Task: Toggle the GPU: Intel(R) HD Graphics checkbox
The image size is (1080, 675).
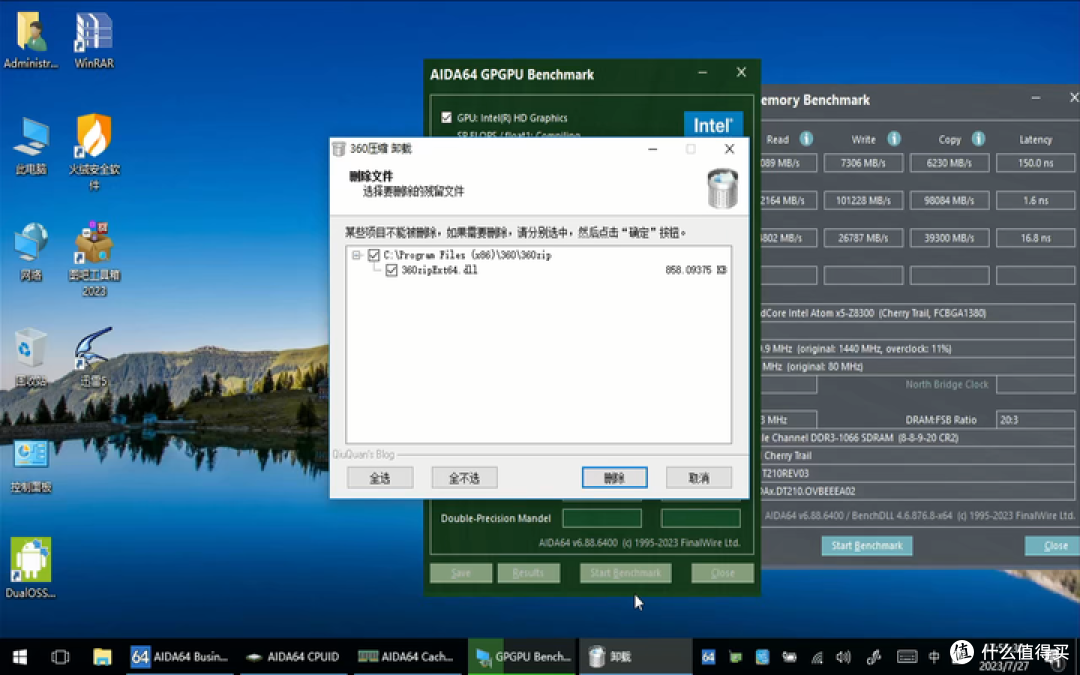Action: point(446,118)
